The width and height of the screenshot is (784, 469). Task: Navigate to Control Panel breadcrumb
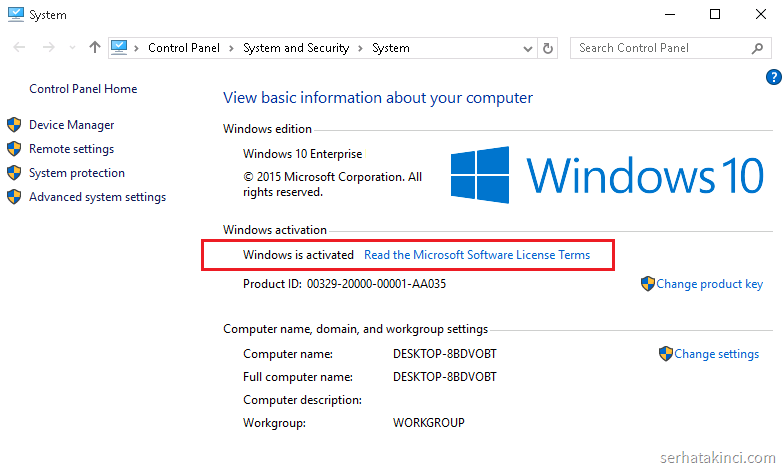coord(185,48)
